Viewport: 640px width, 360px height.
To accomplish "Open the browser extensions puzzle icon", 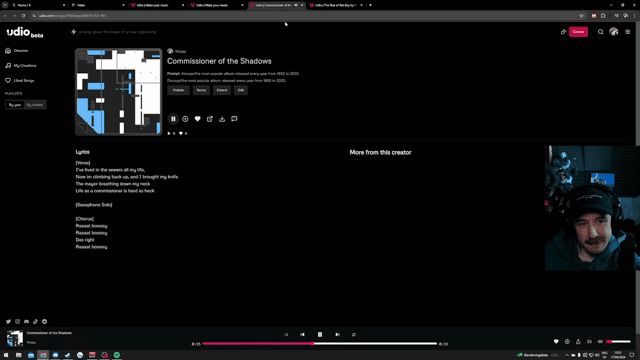I will coord(603,16).
